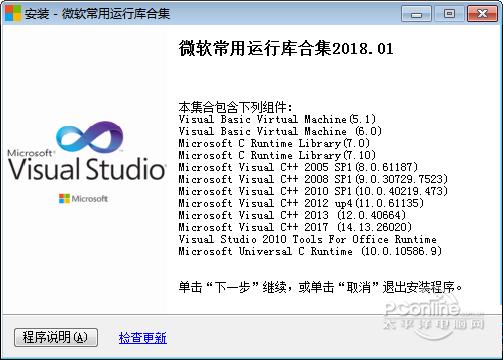Click Microsoft Visual C++ 2012 up4 line
This screenshot has height=360, width=503.
tap(301, 203)
